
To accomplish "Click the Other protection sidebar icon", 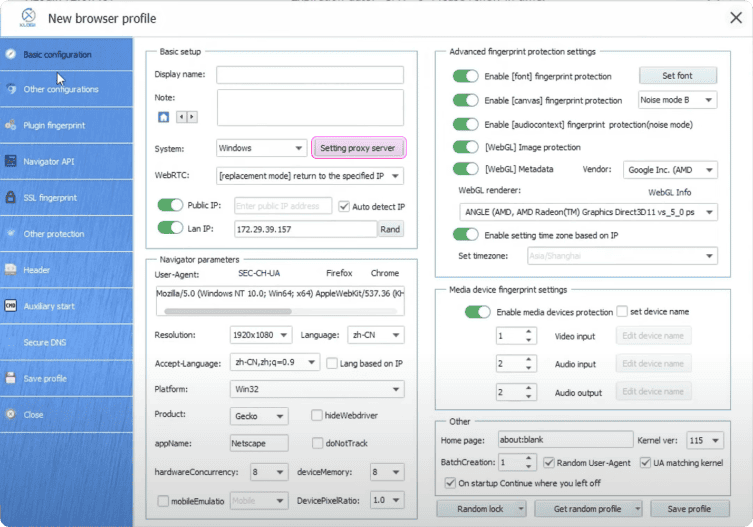I will coord(11,233).
